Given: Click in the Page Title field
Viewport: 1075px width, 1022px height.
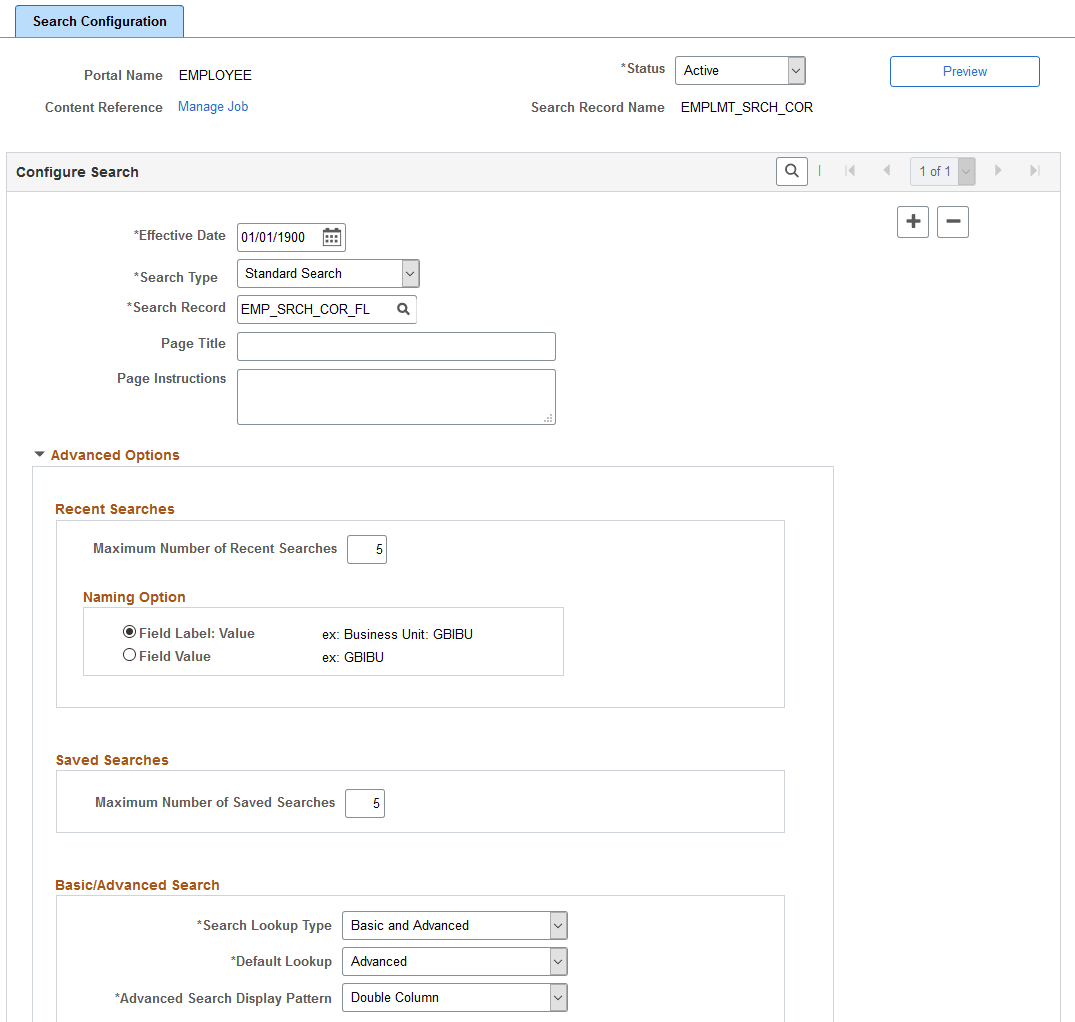Looking at the screenshot, I should pos(395,346).
